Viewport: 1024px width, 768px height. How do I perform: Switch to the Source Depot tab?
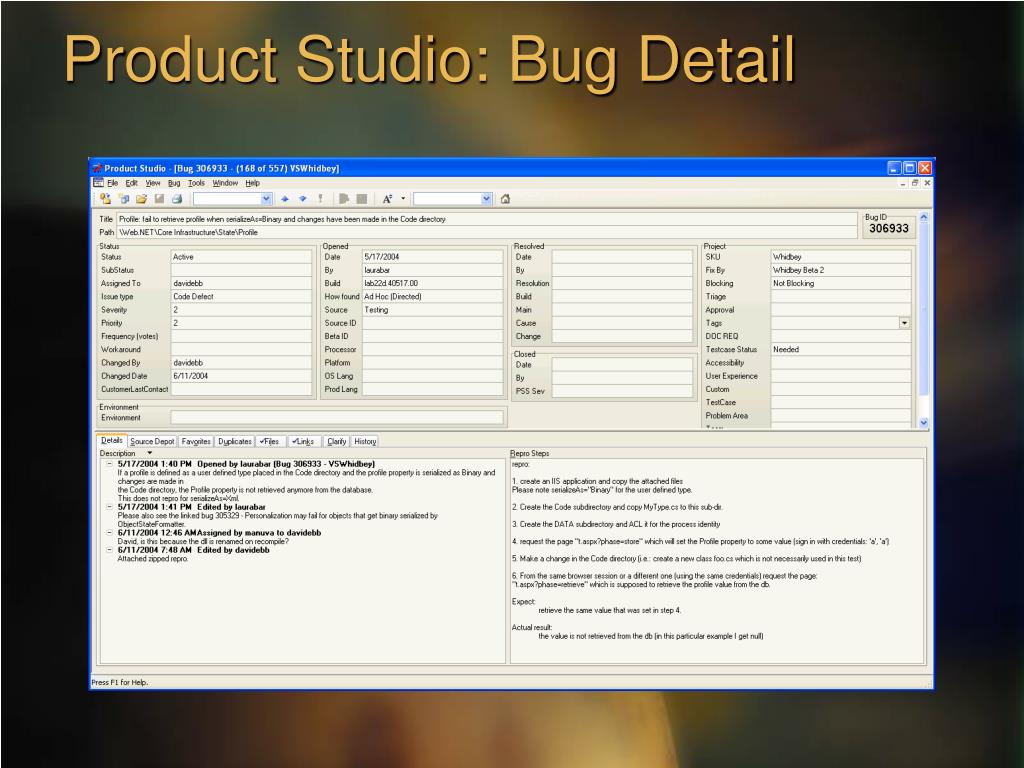152,441
